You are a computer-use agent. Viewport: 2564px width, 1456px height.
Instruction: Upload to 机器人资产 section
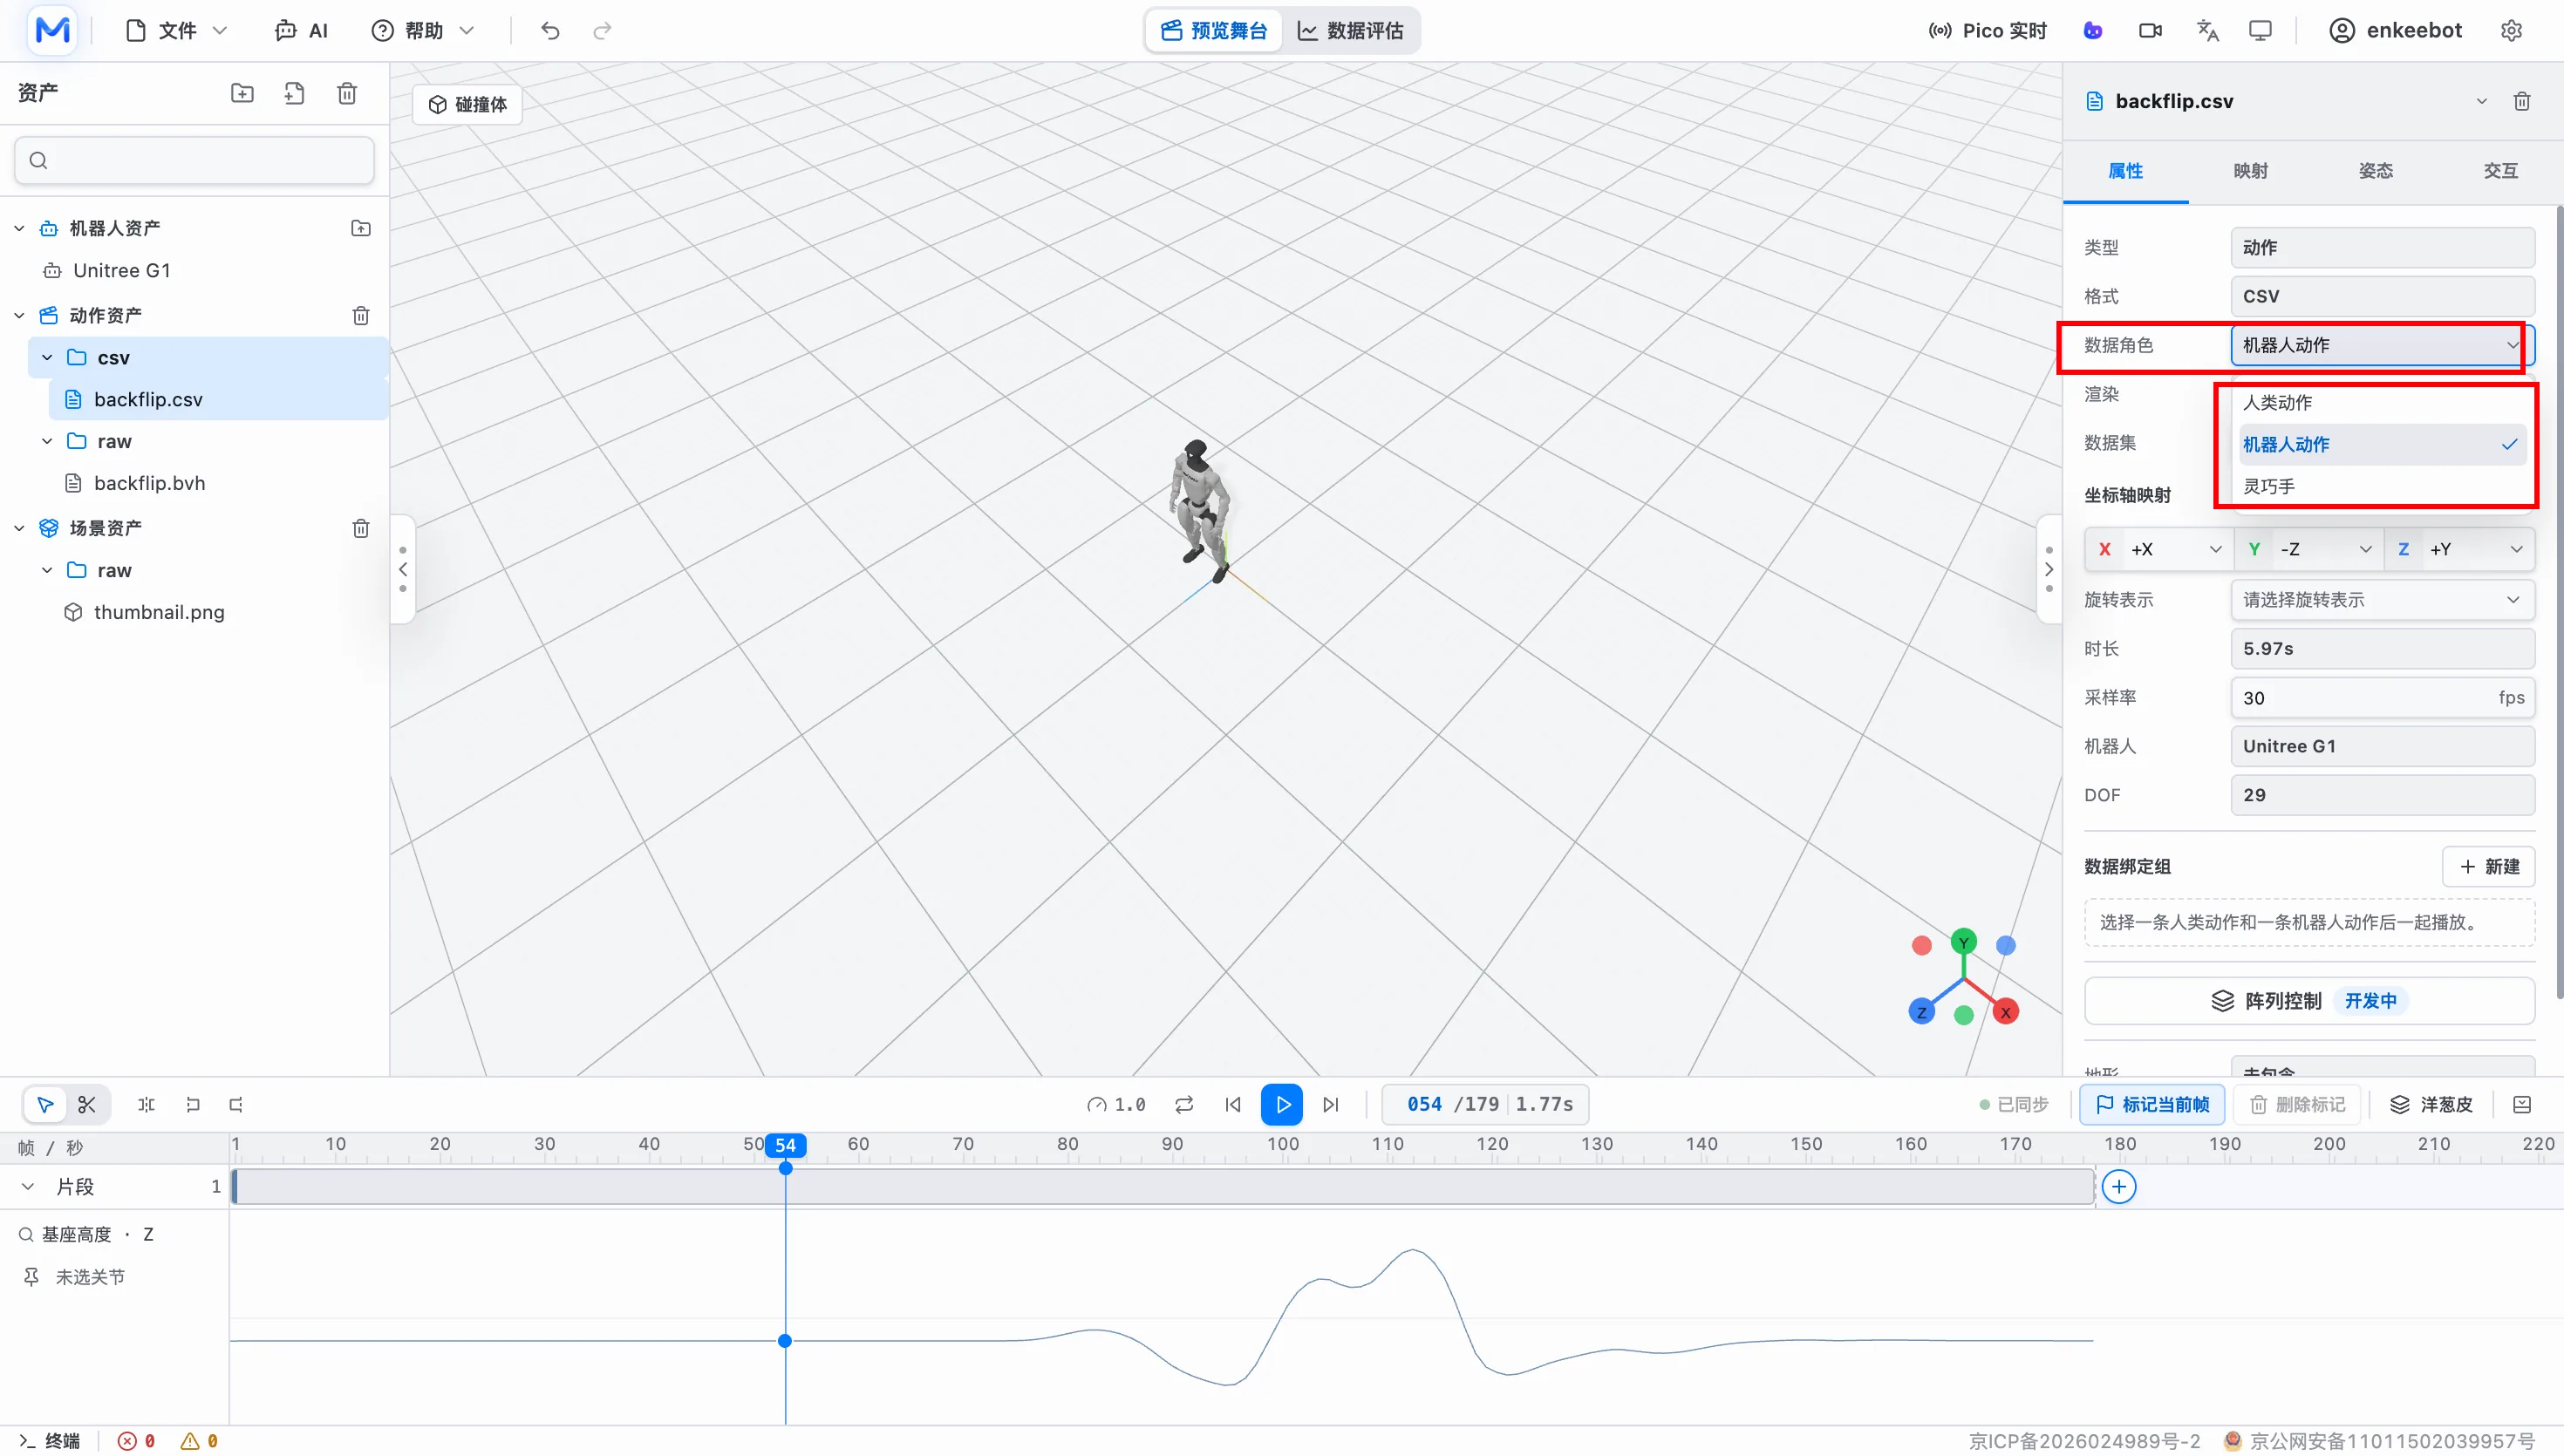(361, 228)
